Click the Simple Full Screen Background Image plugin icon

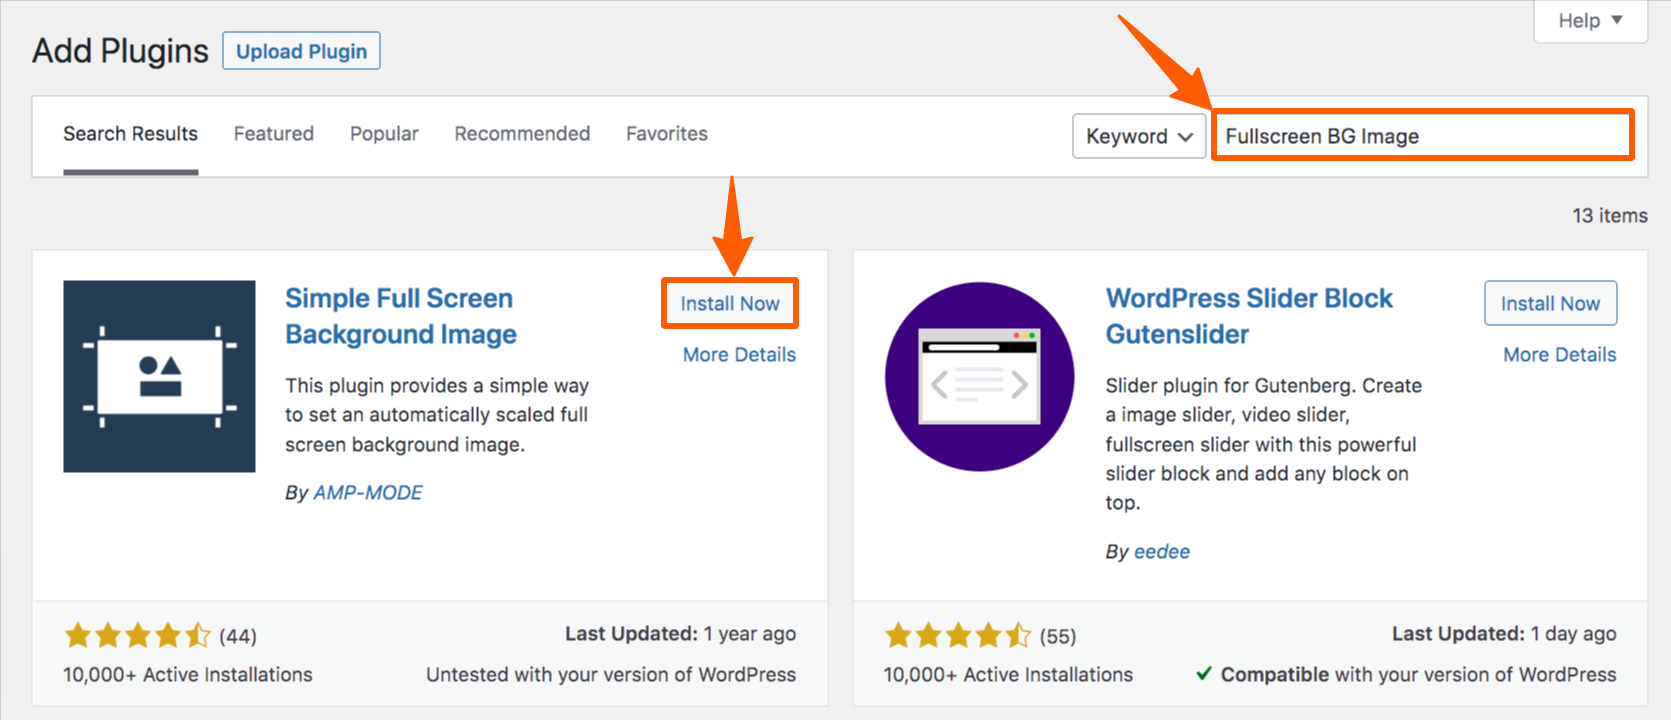[x=159, y=375]
